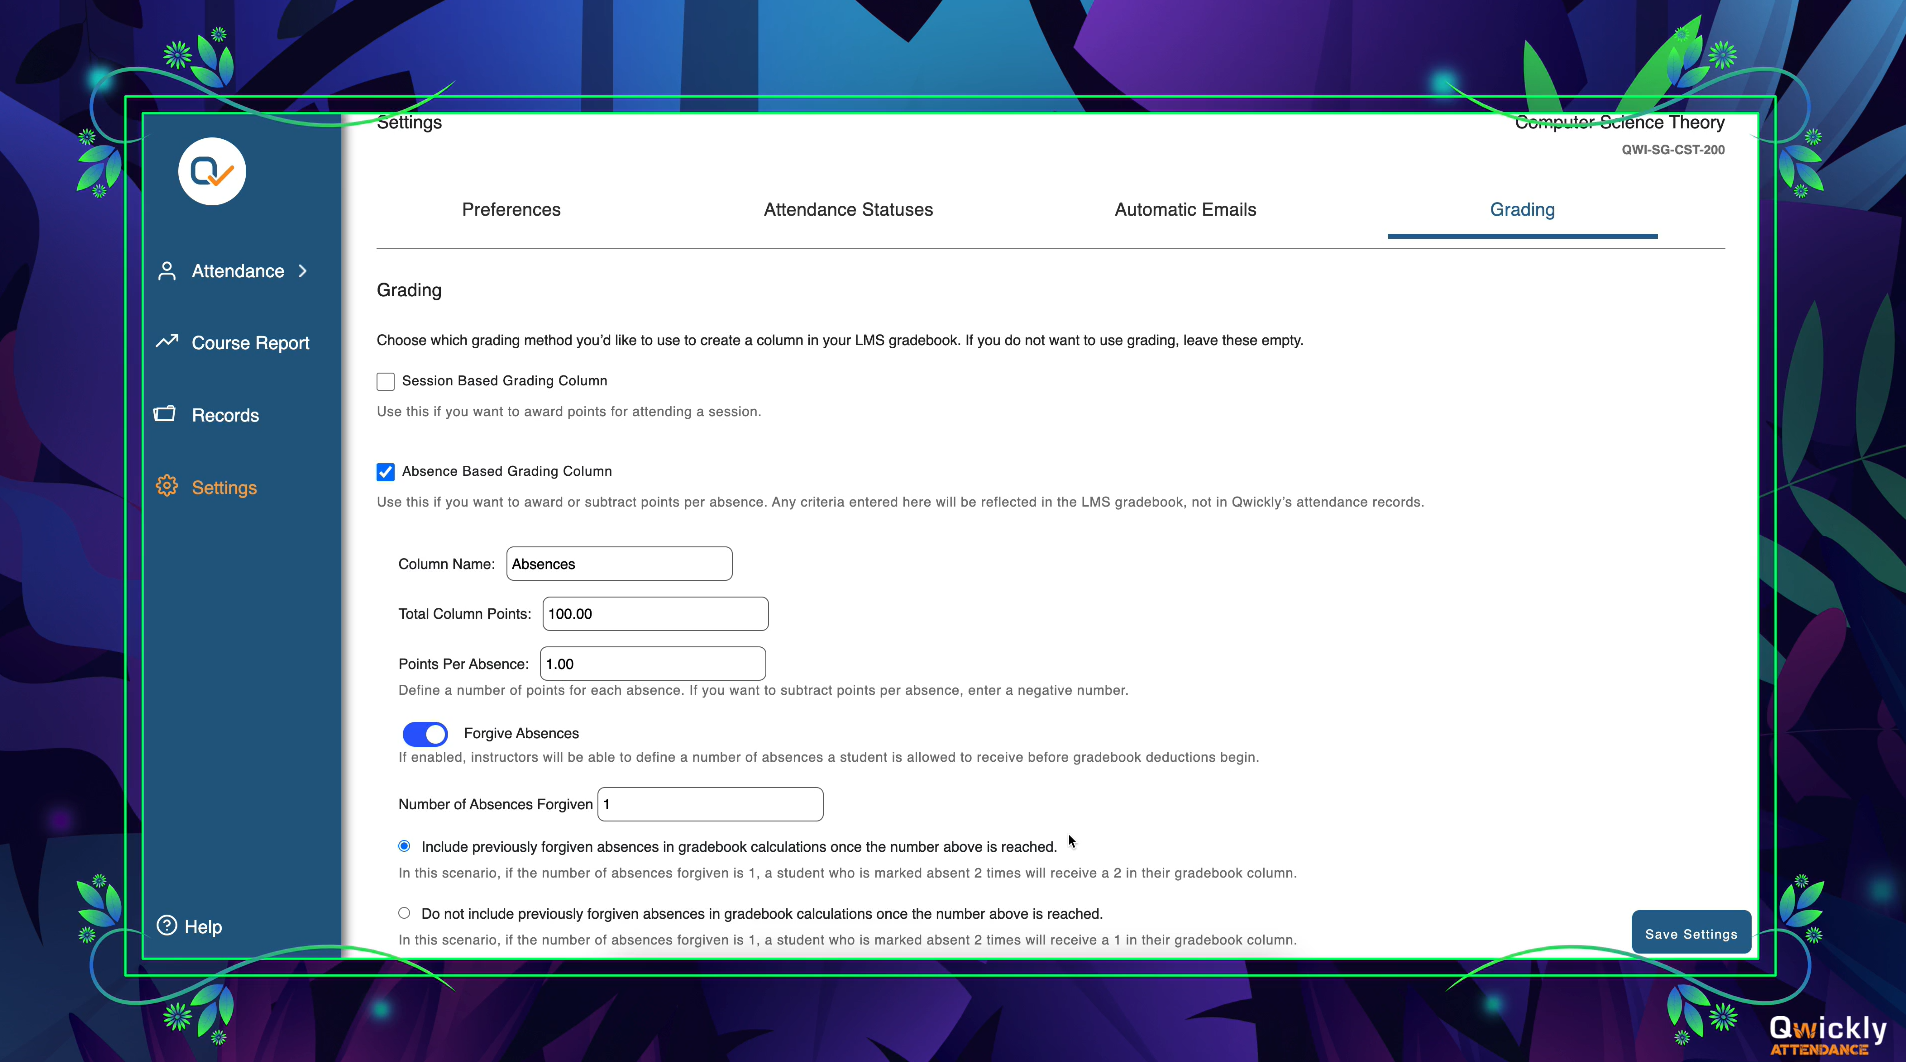
Task: Switch to the Preferences tab
Action: coord(511,210)
